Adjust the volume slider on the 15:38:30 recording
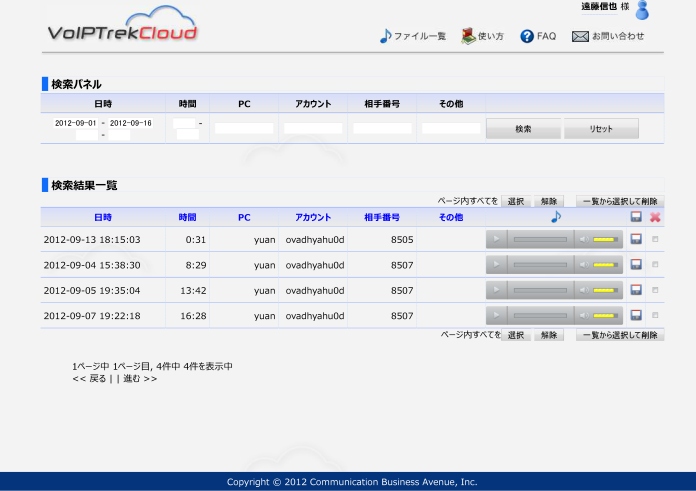The image size is (696, 491). [604, 265]
